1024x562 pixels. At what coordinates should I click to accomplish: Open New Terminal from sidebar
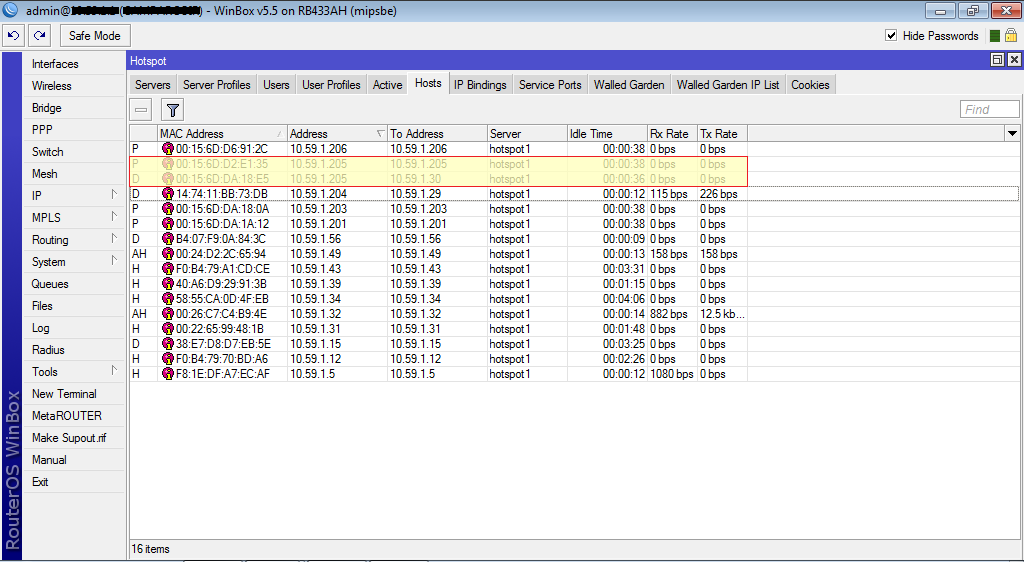pos(73,394)
